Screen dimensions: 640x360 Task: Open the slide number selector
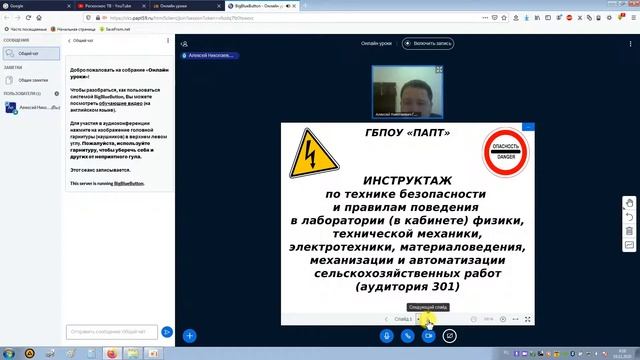tap(407, 319)
